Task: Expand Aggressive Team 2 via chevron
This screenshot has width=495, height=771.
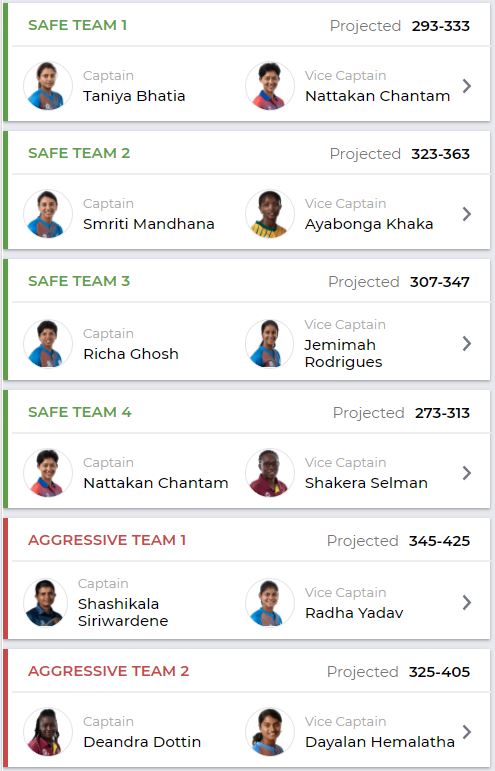Action: point(466,732)
